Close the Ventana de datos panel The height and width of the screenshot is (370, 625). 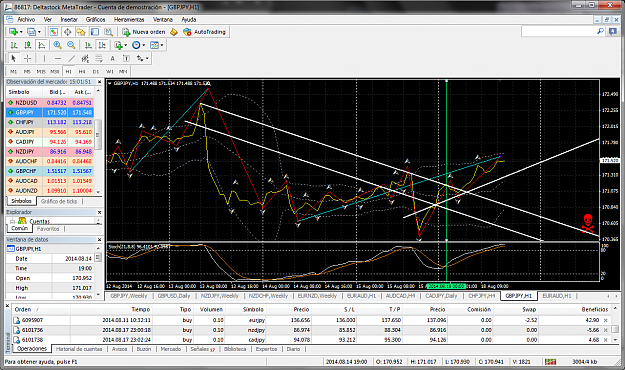tap(99, 240)
